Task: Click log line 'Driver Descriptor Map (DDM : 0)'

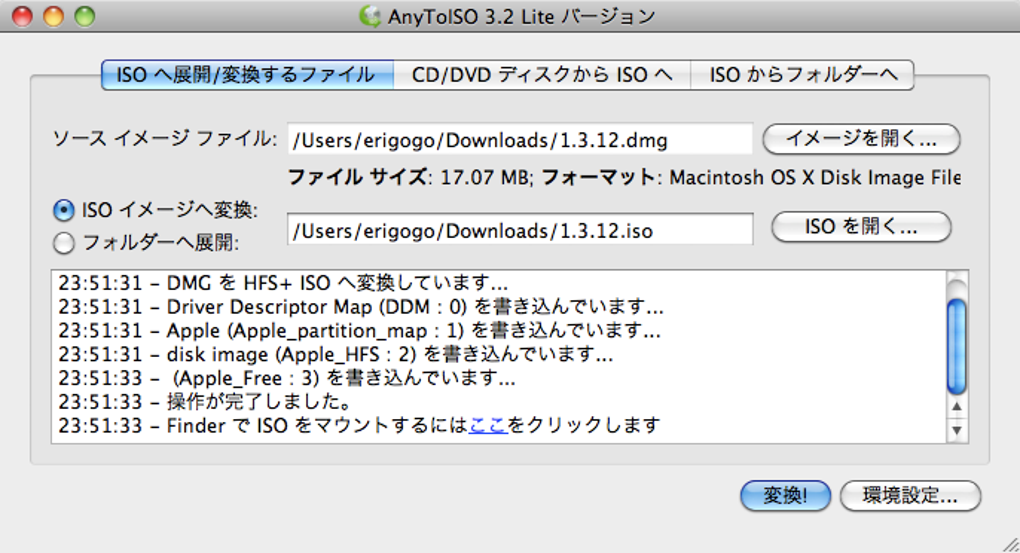Action: (x=361, y=306)
